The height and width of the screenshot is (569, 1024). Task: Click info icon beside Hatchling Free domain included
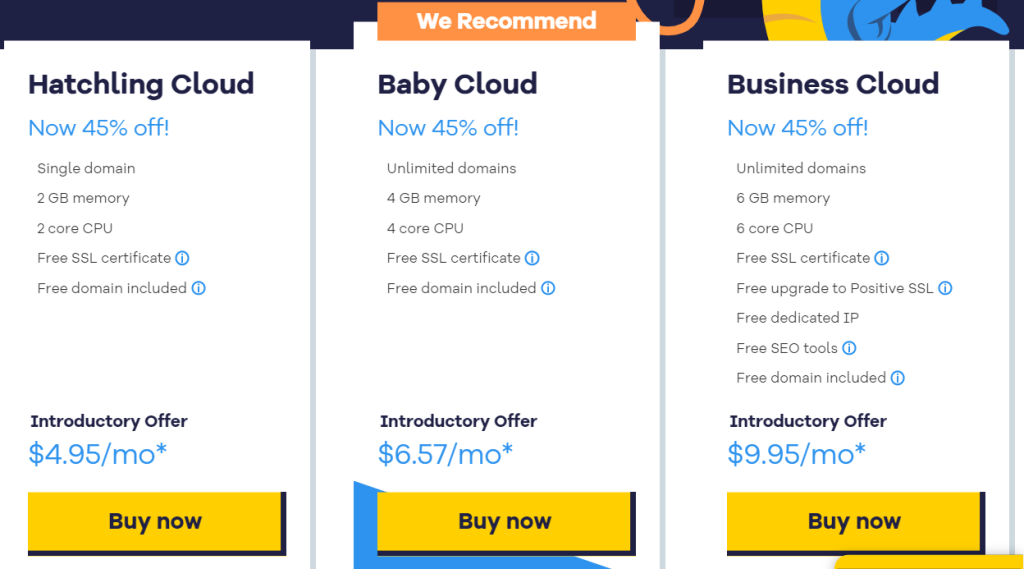(x=198, y=288)
